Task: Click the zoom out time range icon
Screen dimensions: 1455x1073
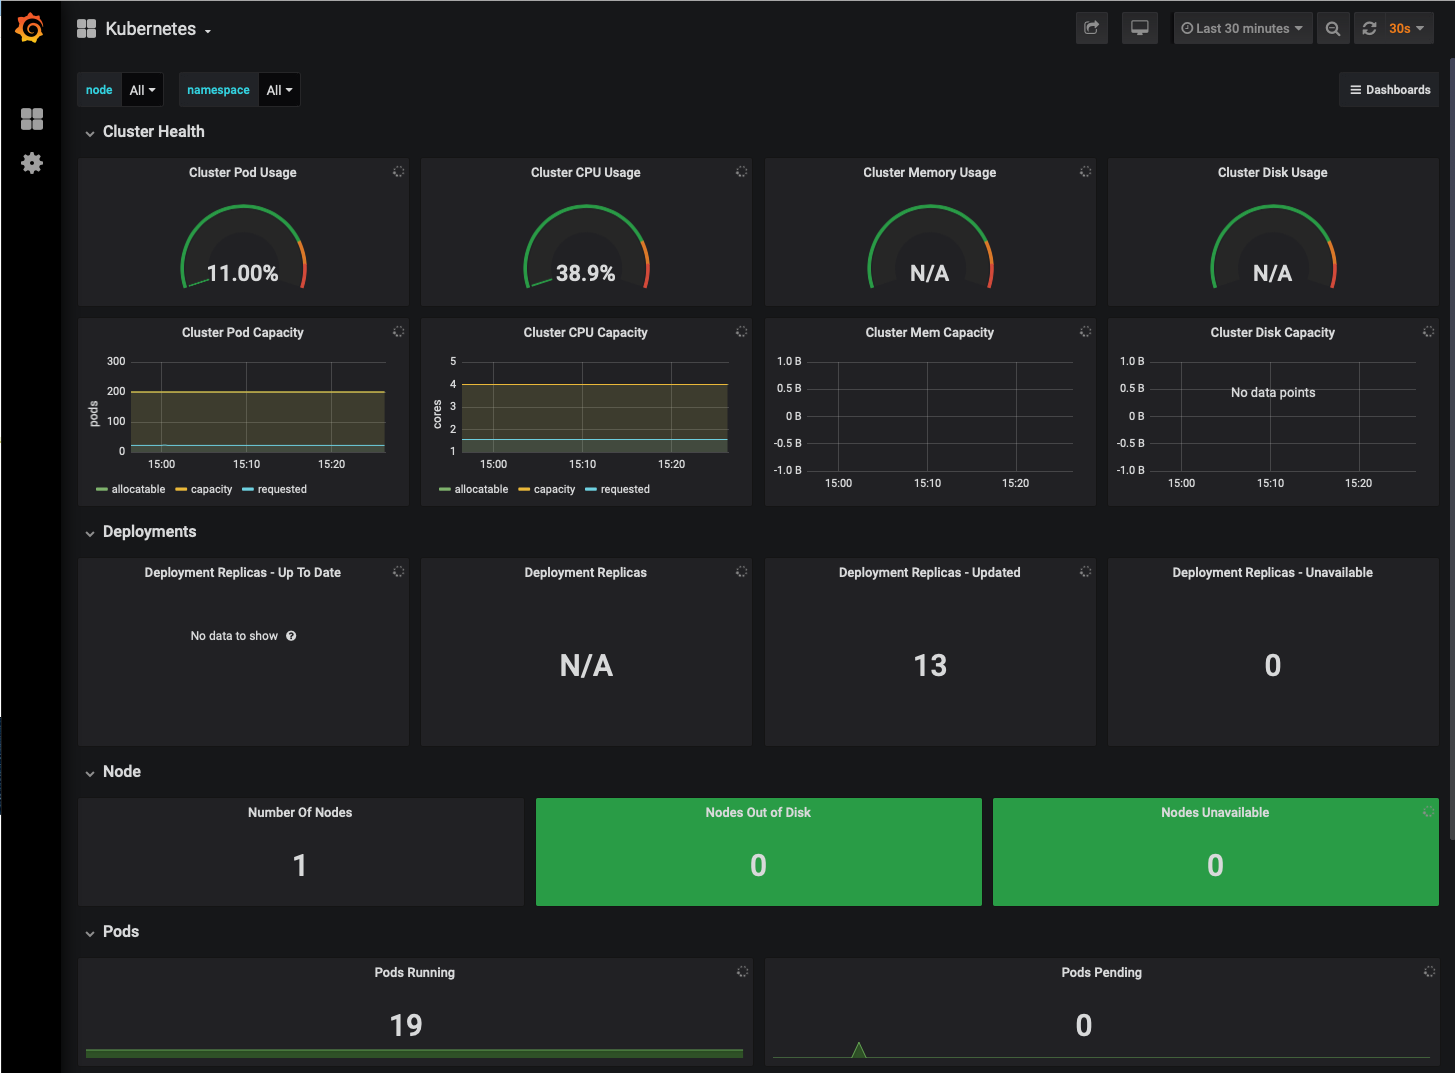Action: [1332, 29]
